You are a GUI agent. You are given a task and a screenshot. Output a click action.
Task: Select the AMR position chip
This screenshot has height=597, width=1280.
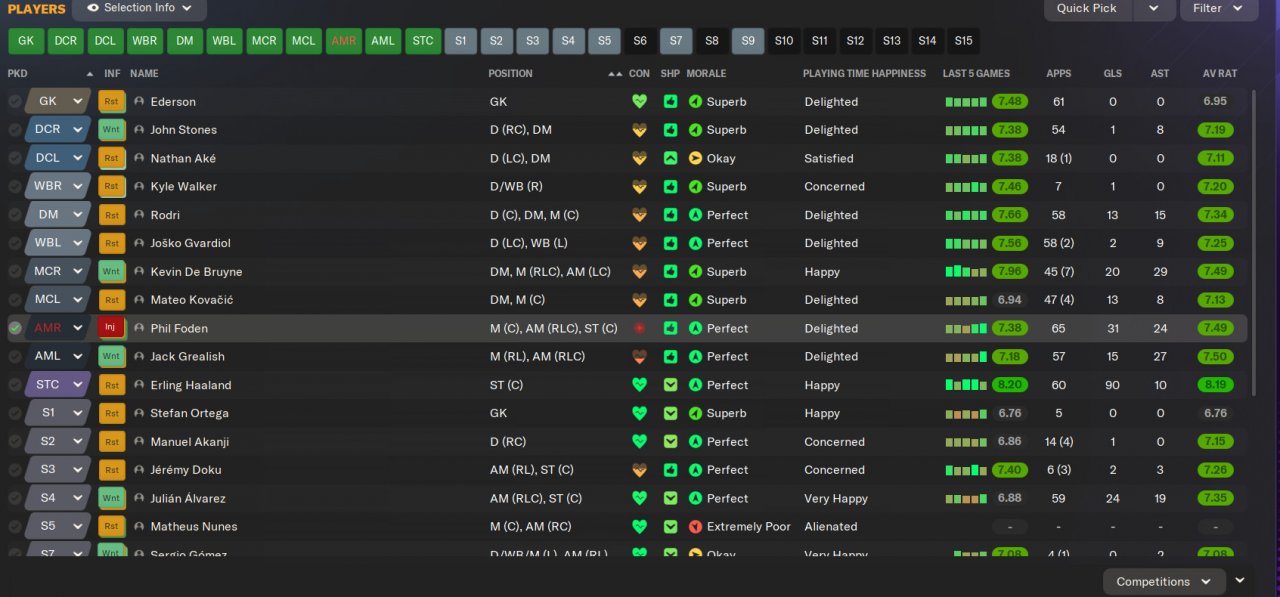point(343,41)
